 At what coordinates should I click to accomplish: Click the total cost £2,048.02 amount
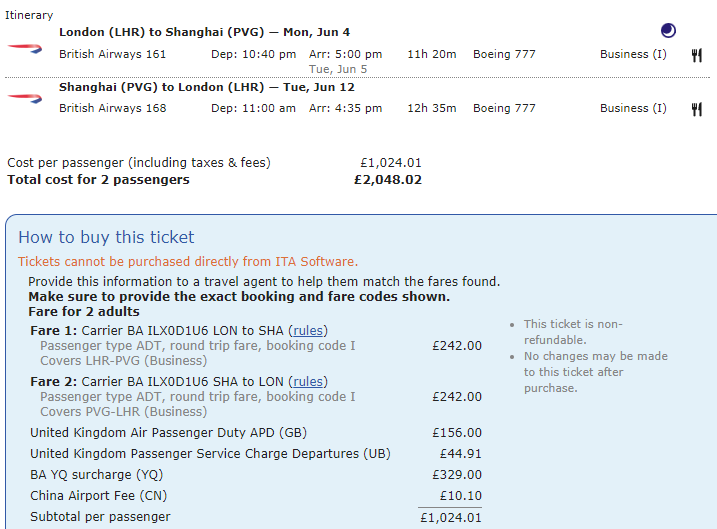pos(388,180)
